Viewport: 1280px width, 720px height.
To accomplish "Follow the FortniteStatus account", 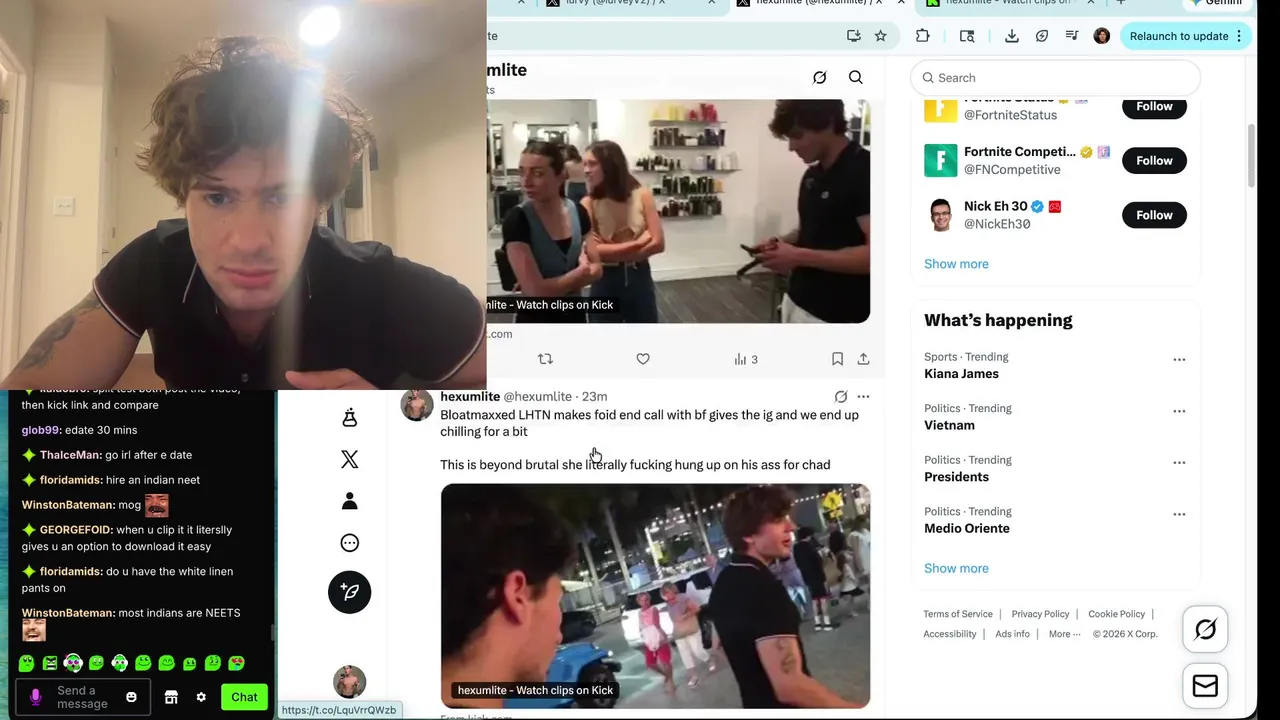I will (1154, 106).
